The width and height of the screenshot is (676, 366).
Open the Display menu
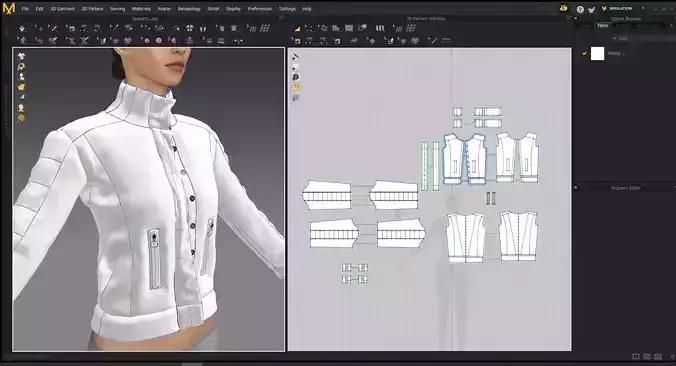coord(233,9)
